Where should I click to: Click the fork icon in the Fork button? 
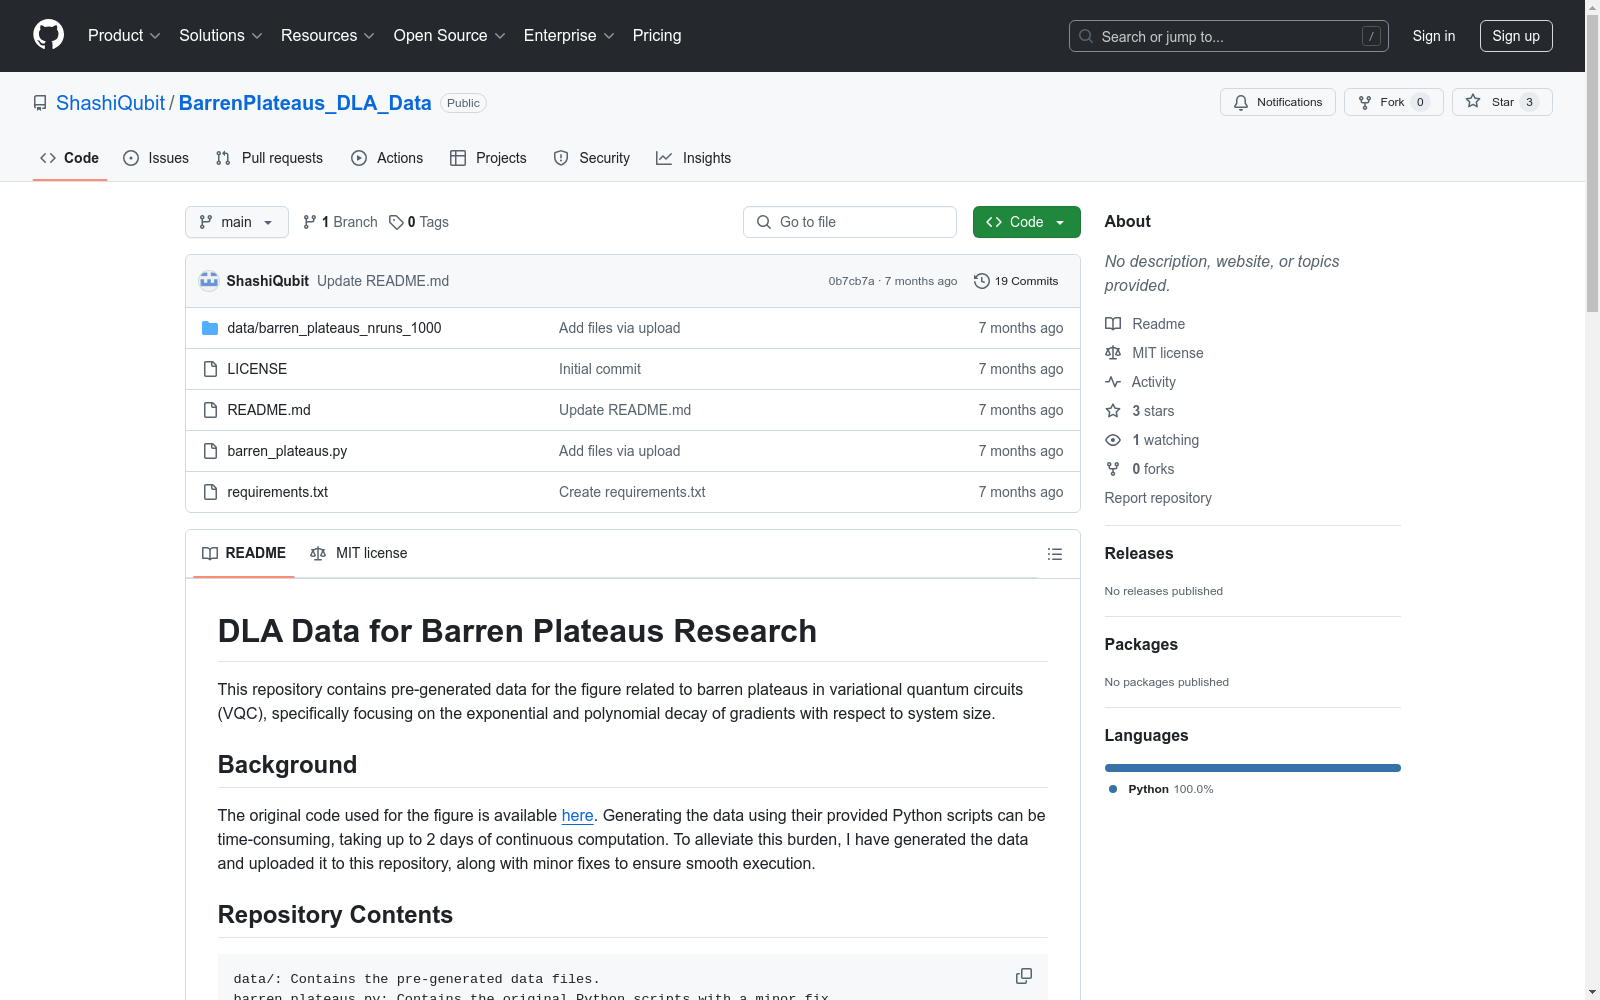1365,102
